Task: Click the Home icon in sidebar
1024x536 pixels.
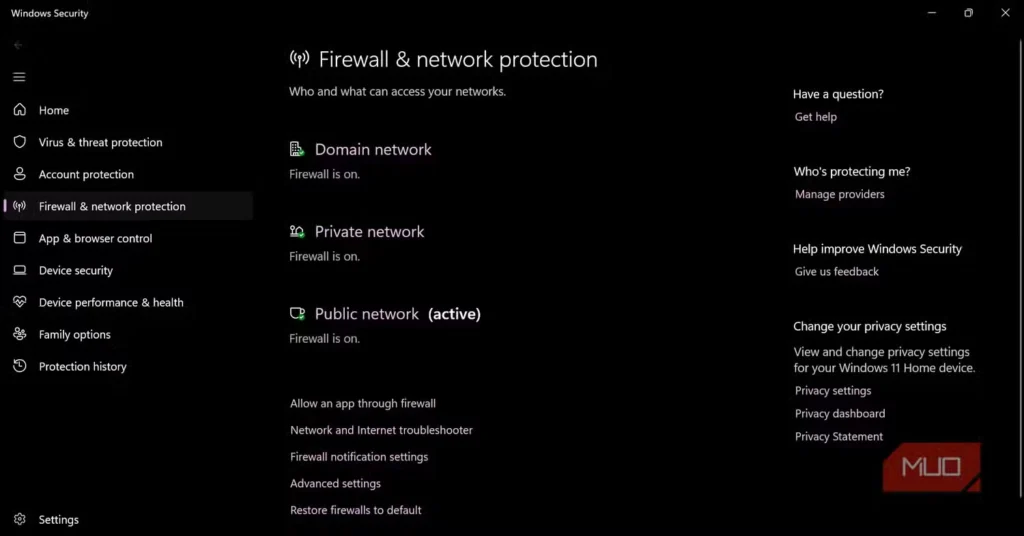Action: pyautogui.click(x=20, y=110)
